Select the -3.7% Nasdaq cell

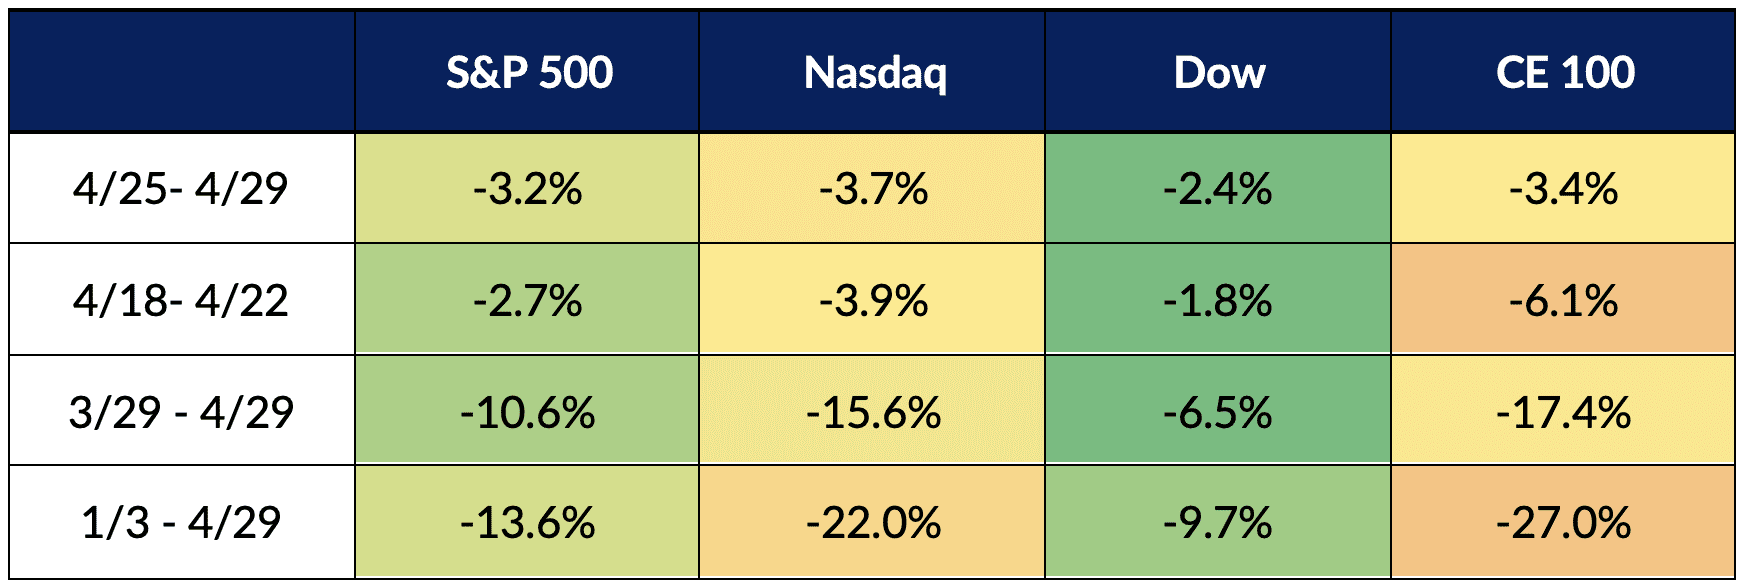pos(873,189)
